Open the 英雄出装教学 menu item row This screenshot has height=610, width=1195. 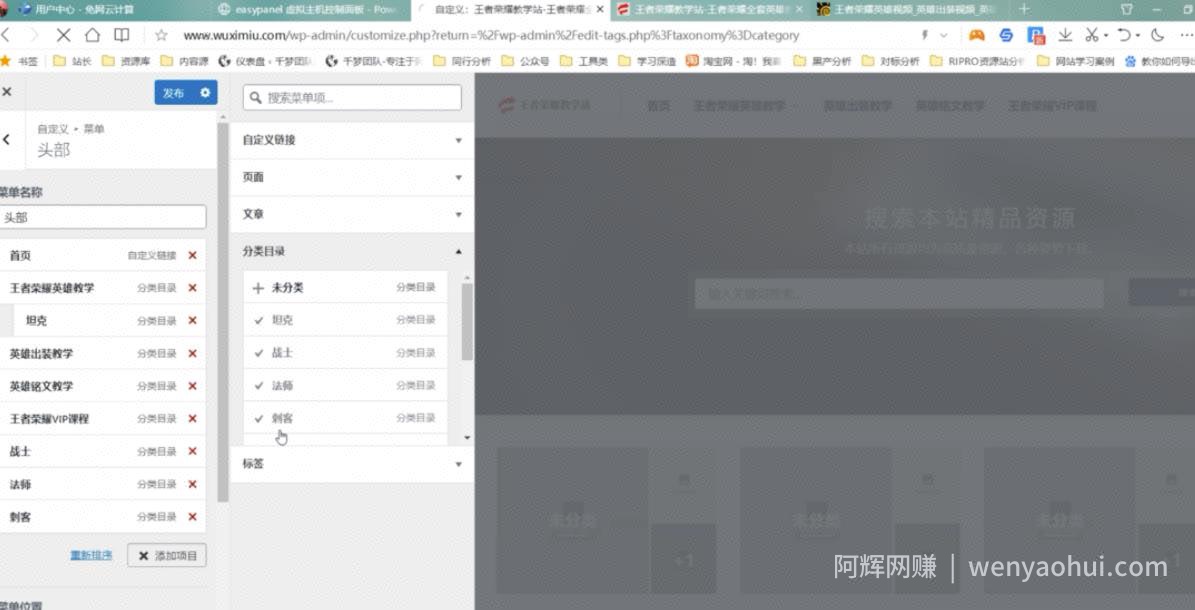(102, 354)
